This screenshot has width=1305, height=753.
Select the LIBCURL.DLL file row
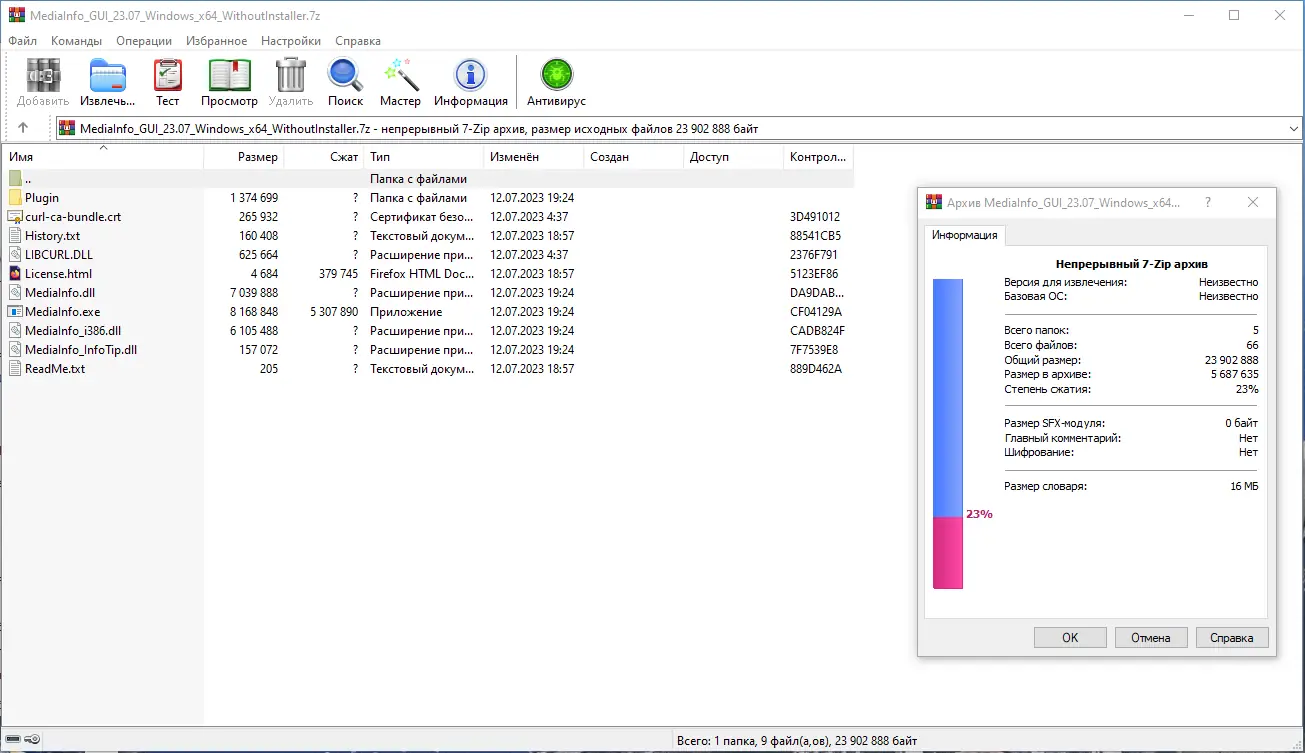pyautogui.click(x=428, y=255)
